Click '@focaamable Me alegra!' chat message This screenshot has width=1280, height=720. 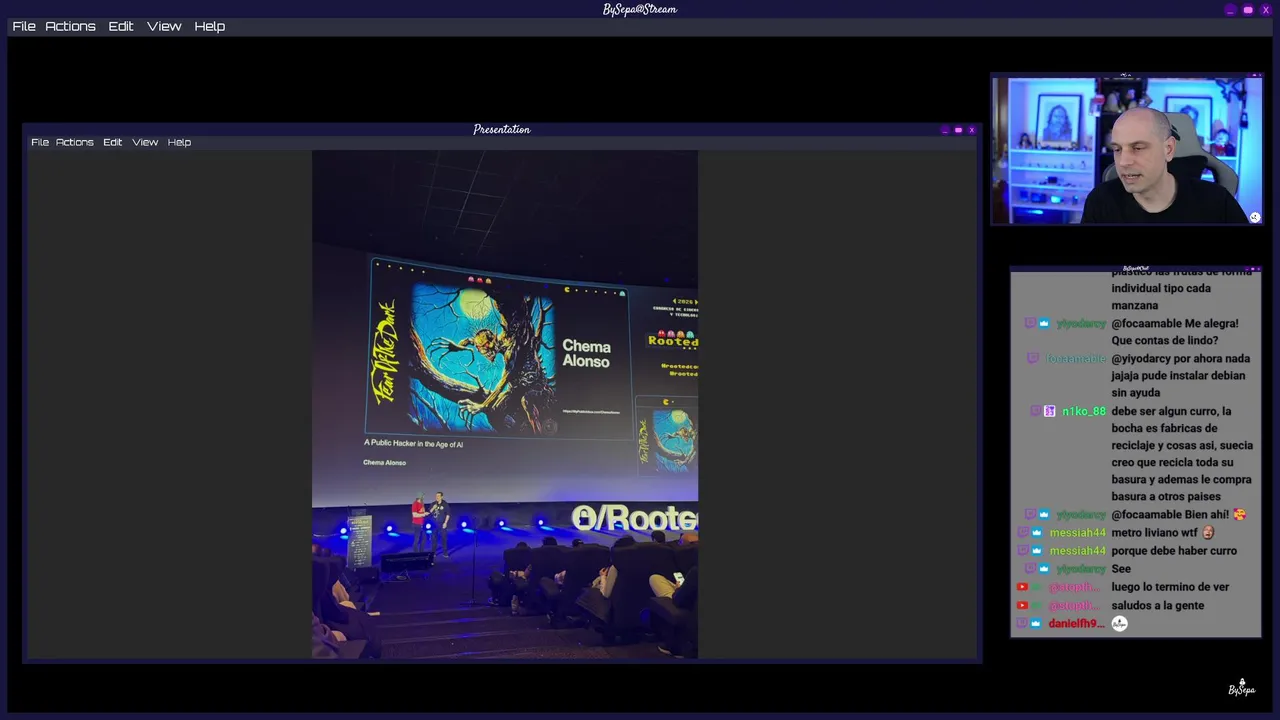point(1175,332)
